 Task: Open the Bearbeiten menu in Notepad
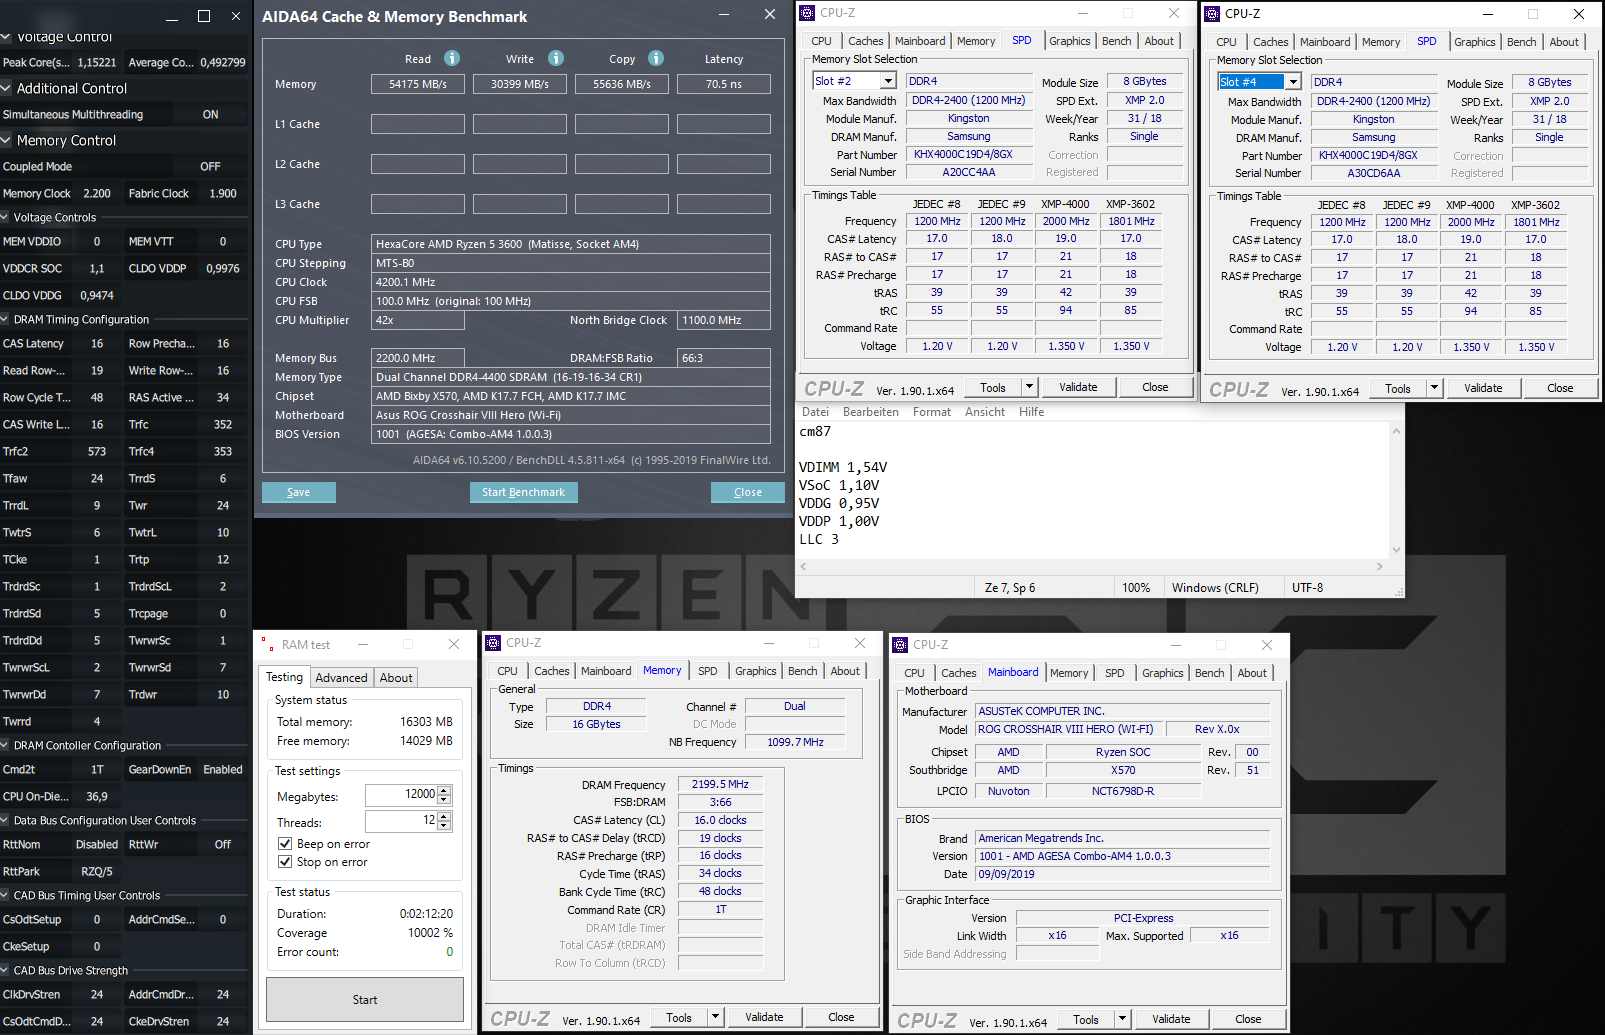(871, 412)
